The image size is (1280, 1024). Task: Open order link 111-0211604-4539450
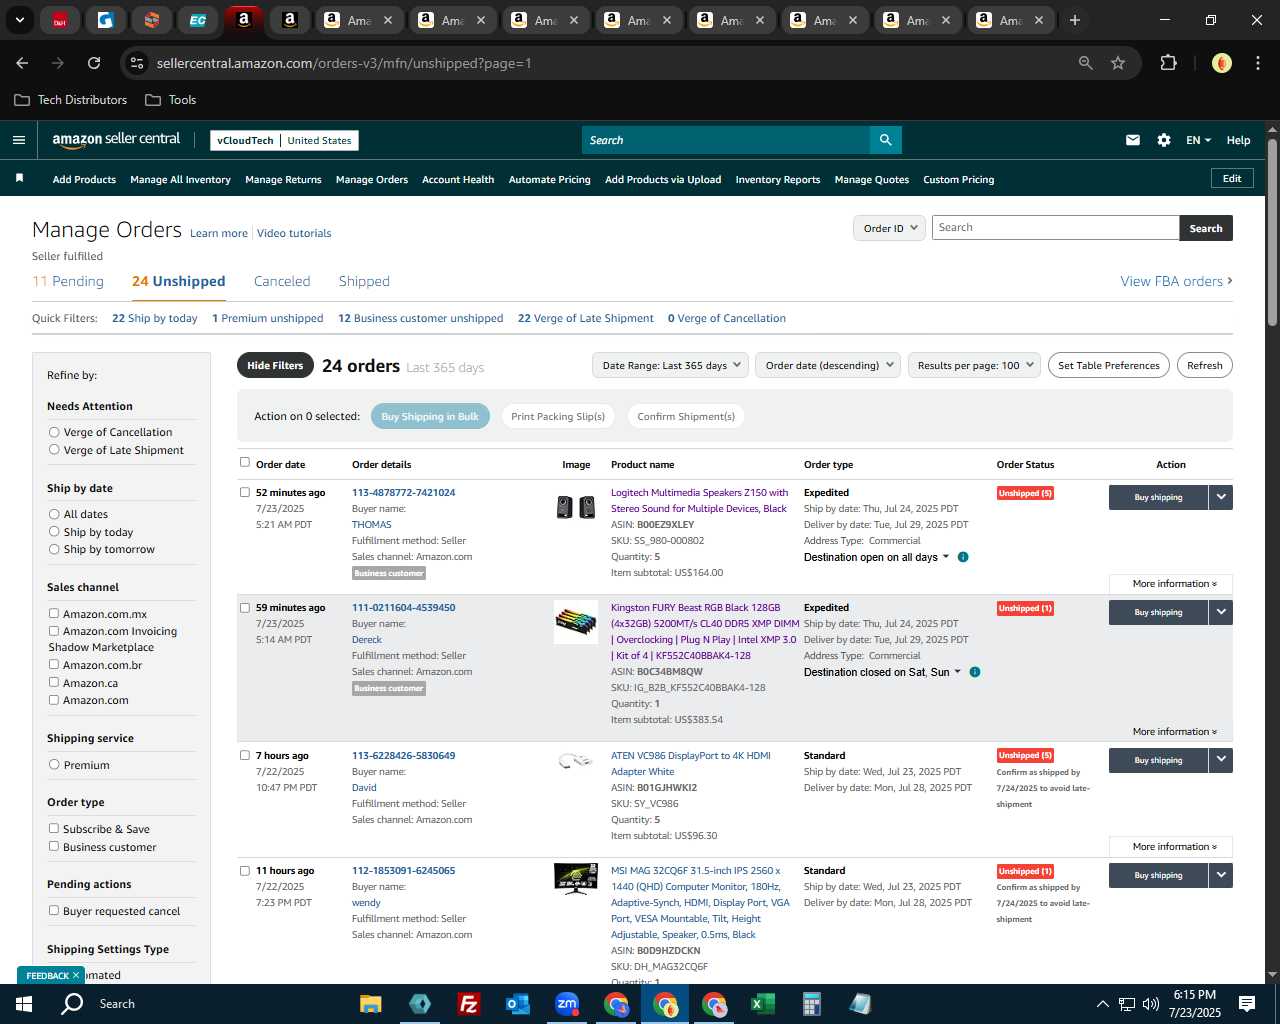[x=403, y=607]
